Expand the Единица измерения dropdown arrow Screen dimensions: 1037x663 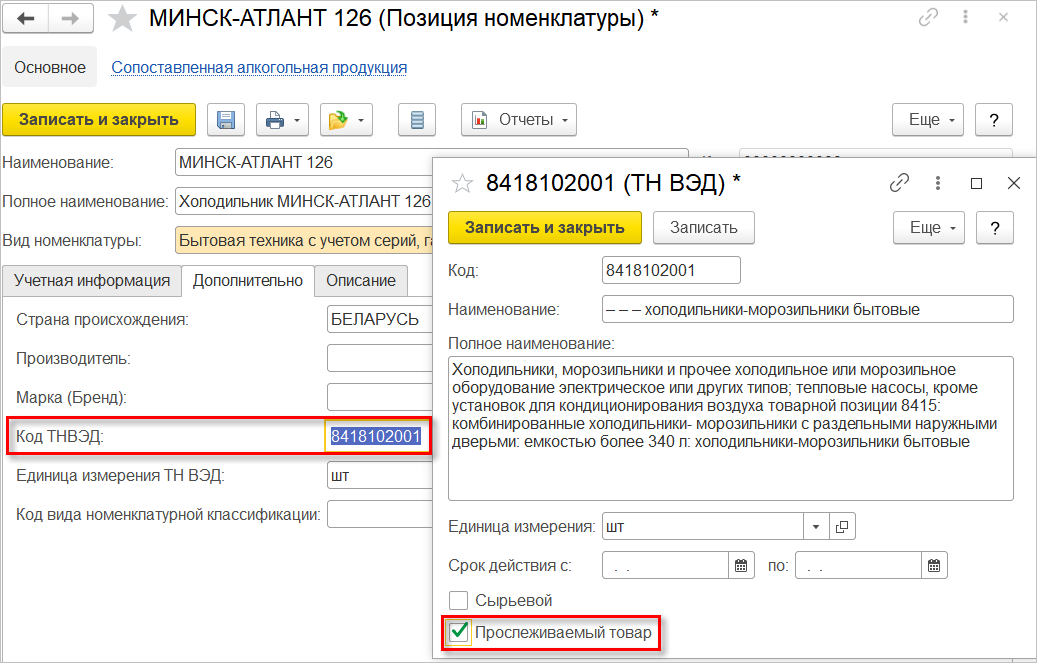coord(816,527)
